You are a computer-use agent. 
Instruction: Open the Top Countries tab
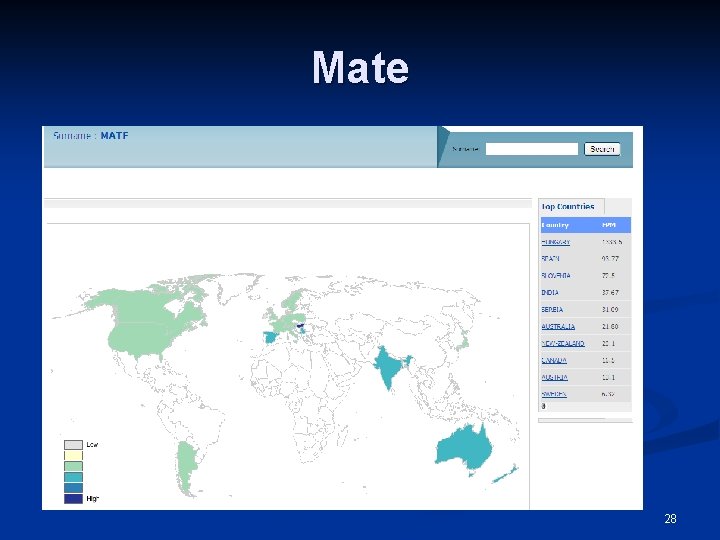tap(571, 207)
